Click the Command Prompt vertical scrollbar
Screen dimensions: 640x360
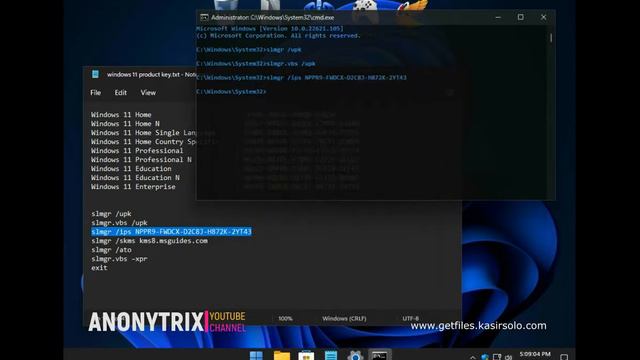tap(551, 38)
